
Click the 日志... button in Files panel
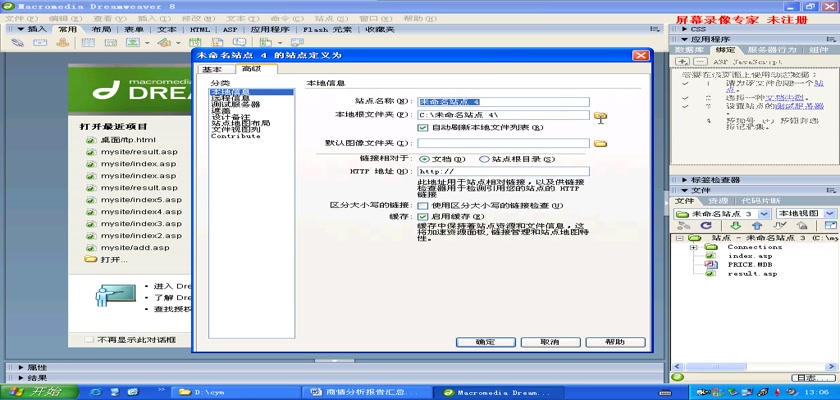click(813, 378)
